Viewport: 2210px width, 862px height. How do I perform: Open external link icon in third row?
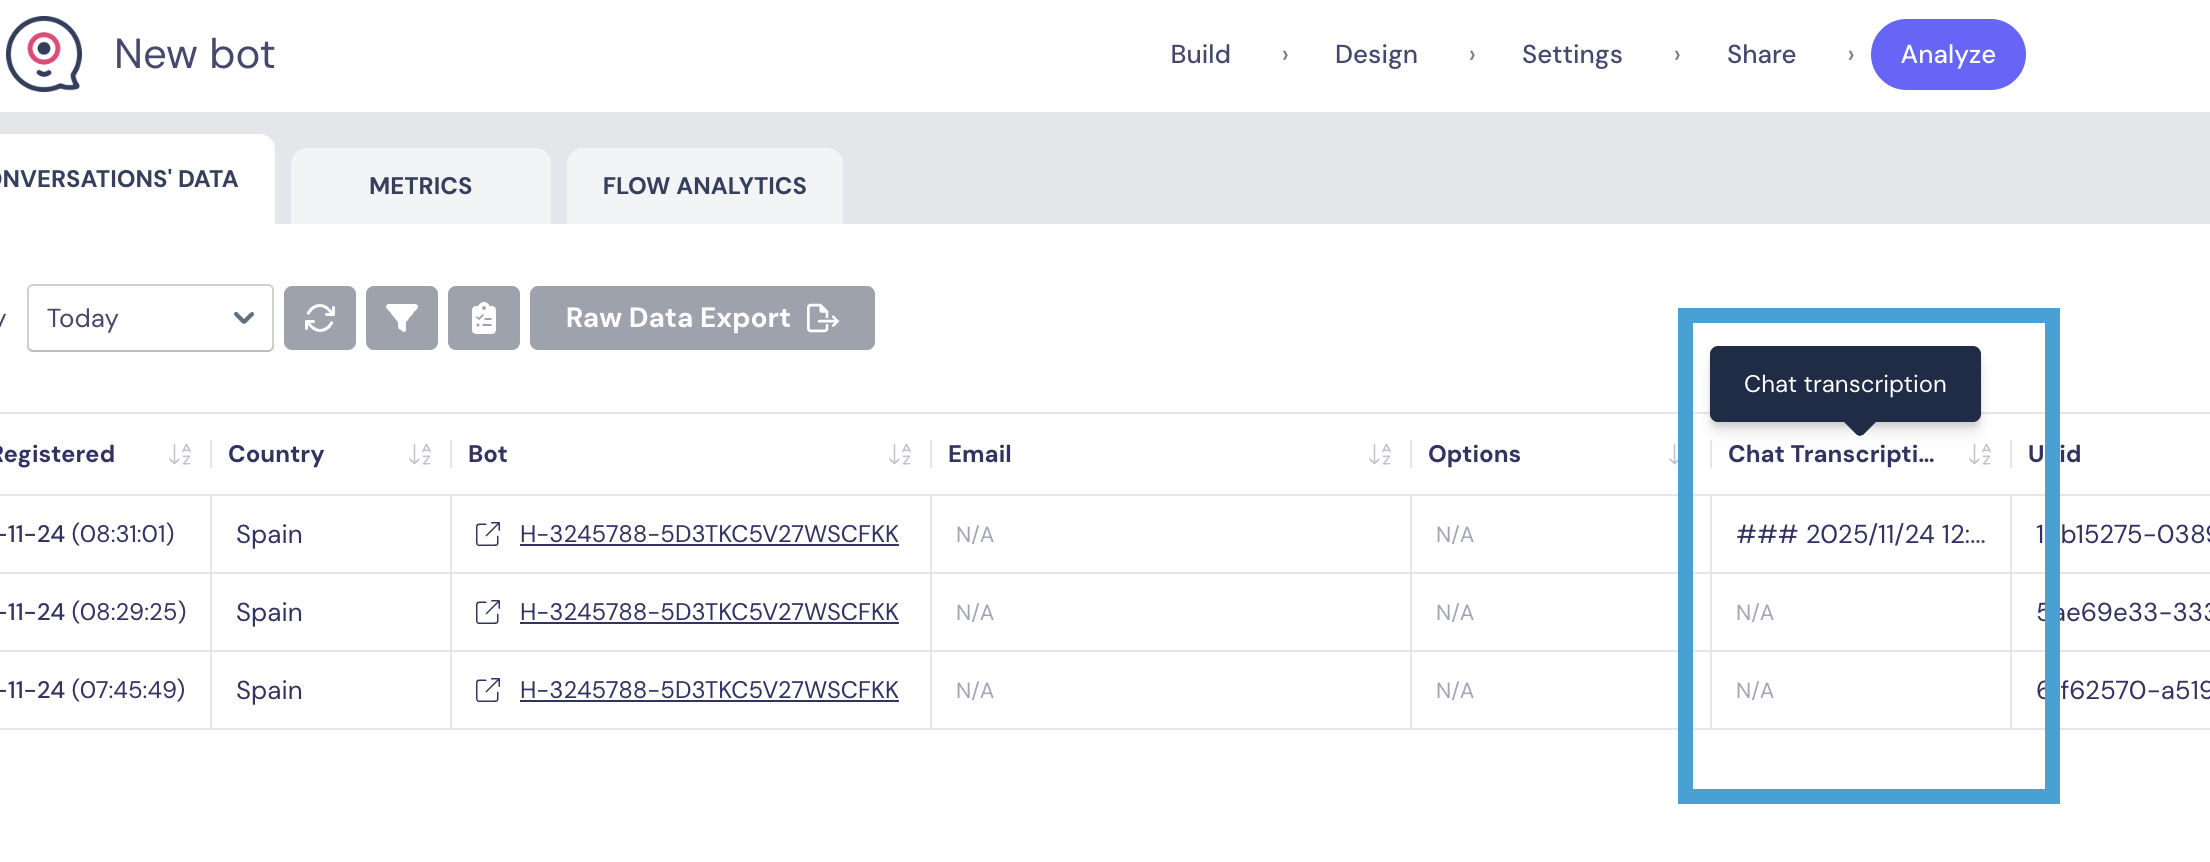(x=488, y=690)
